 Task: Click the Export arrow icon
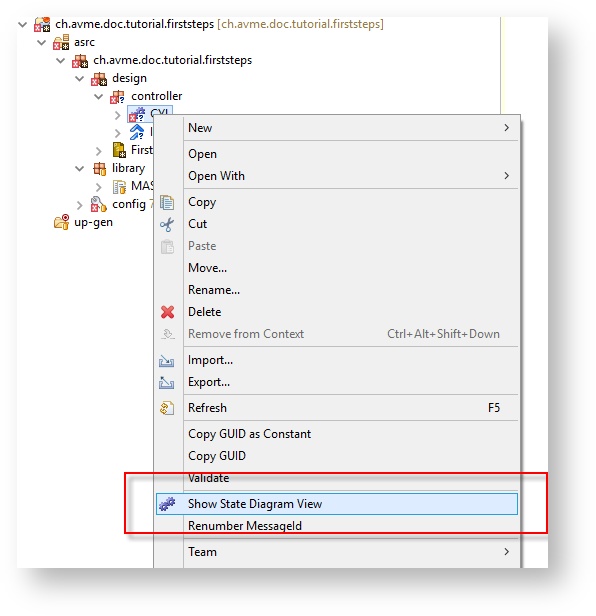point(167,382)
